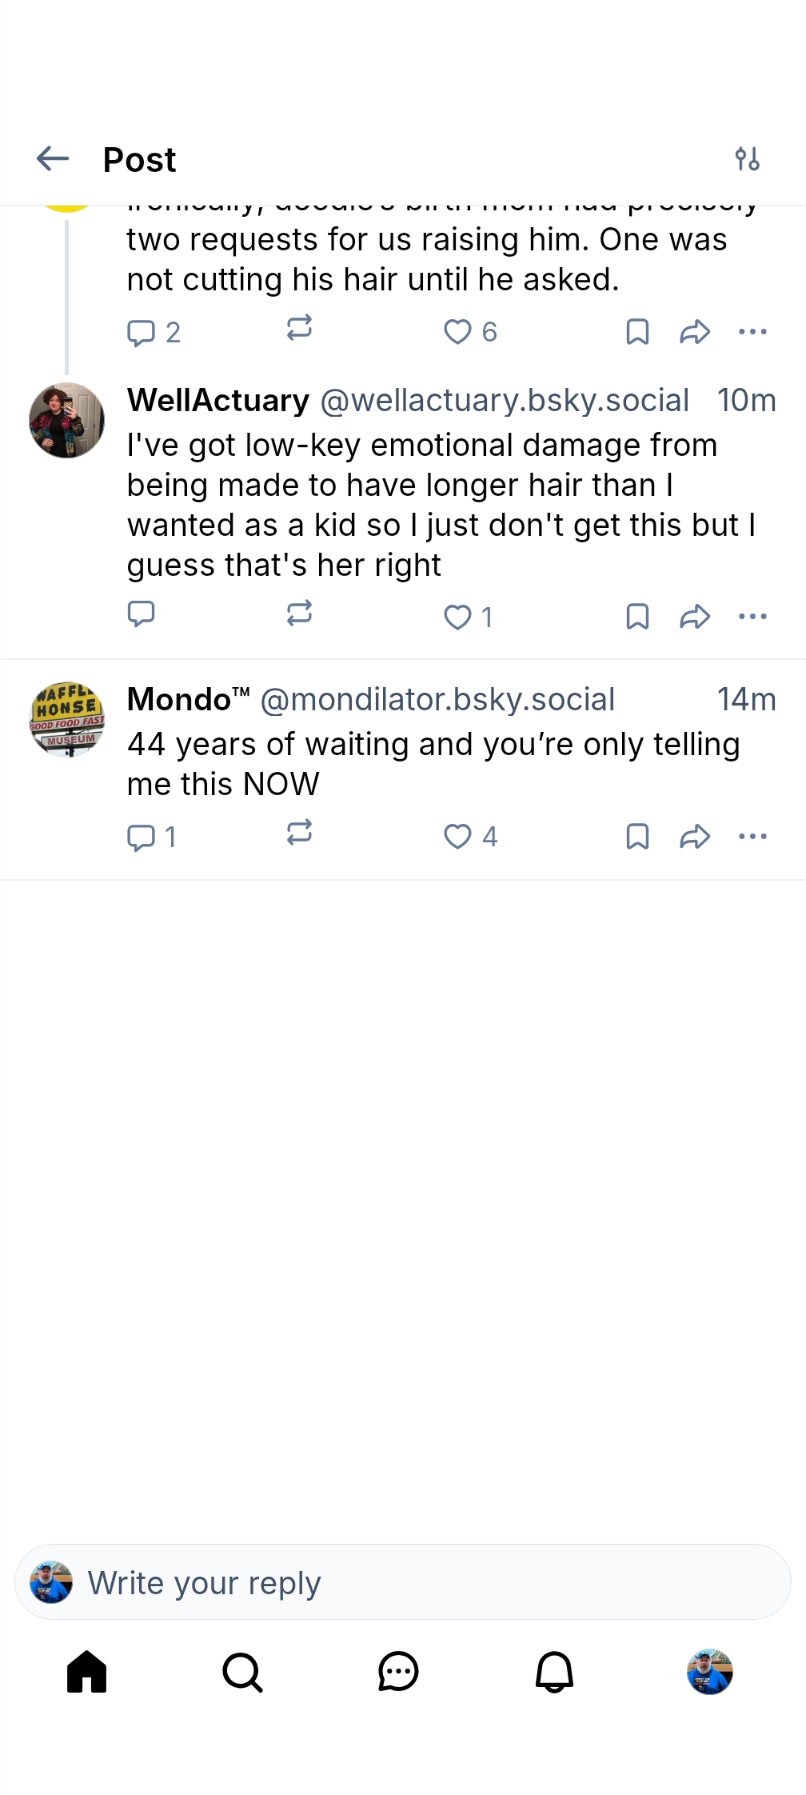Image resolution: width=806 pixels, height=1795 pixels.
Task: Open the @wellactuary.bsky.social profile link
Action: (504, 400)
